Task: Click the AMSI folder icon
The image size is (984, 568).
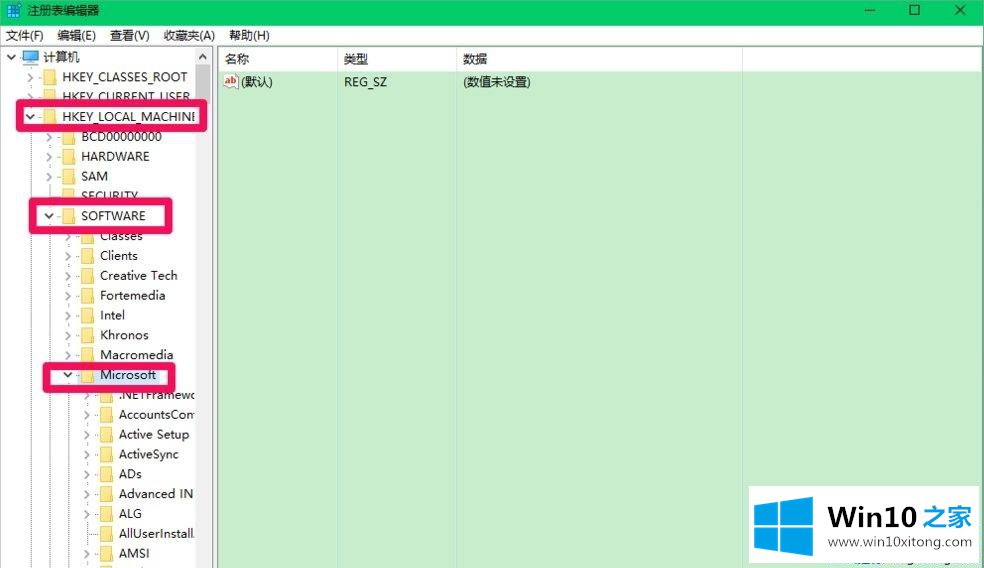Action: tap(106, 554)
